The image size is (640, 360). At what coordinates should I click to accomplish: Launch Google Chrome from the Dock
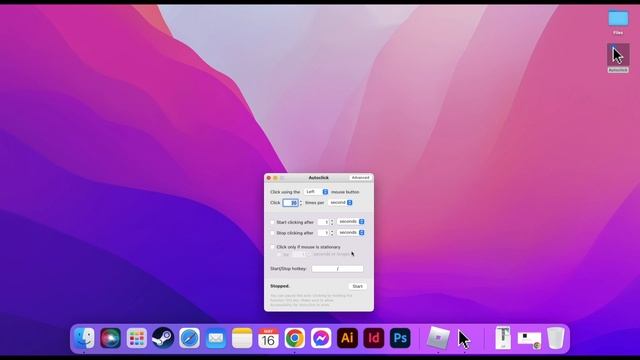pyautogui.click(x=295, y=338)
